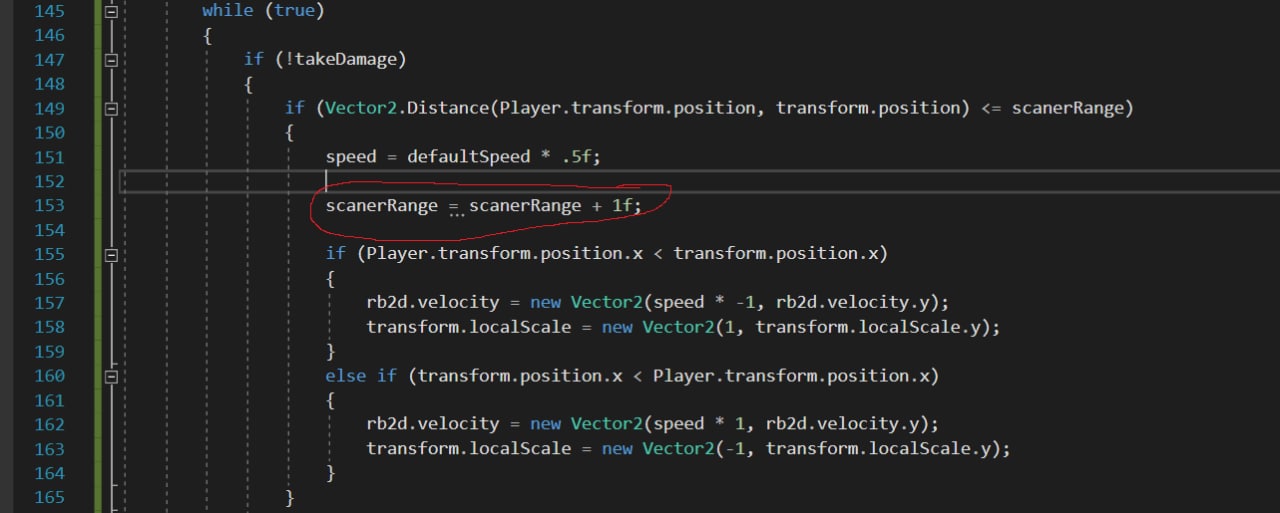Viewport: 1280px width, 513px height.
Task: Click the 'true' keyword on line 145
Action: point(294,11)
